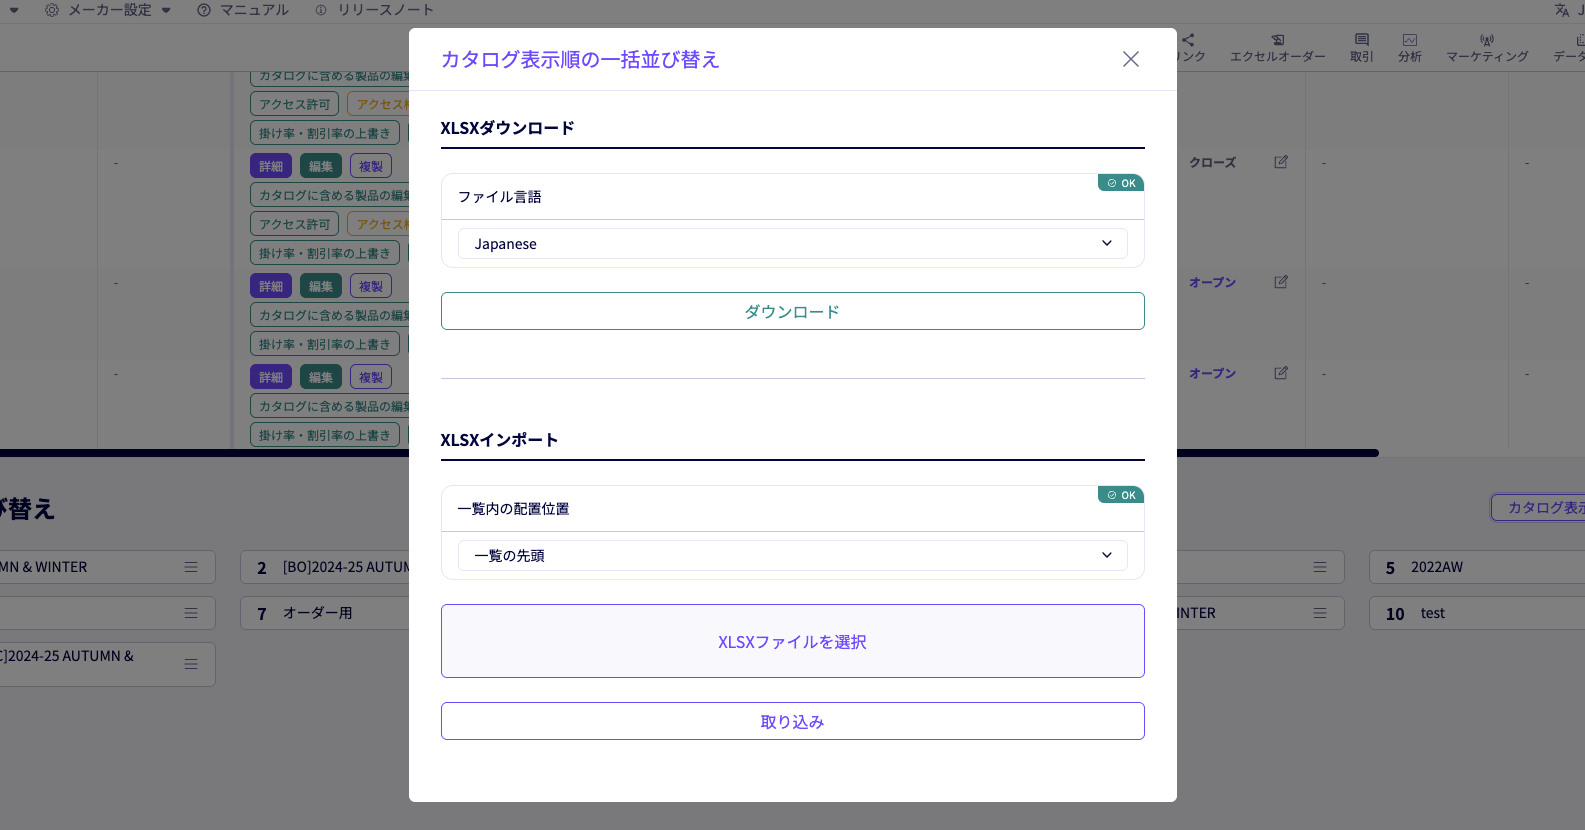Click edit icon beside クローズ status
Viewport: 1585px width, 830px height.
pos(1281,162)
